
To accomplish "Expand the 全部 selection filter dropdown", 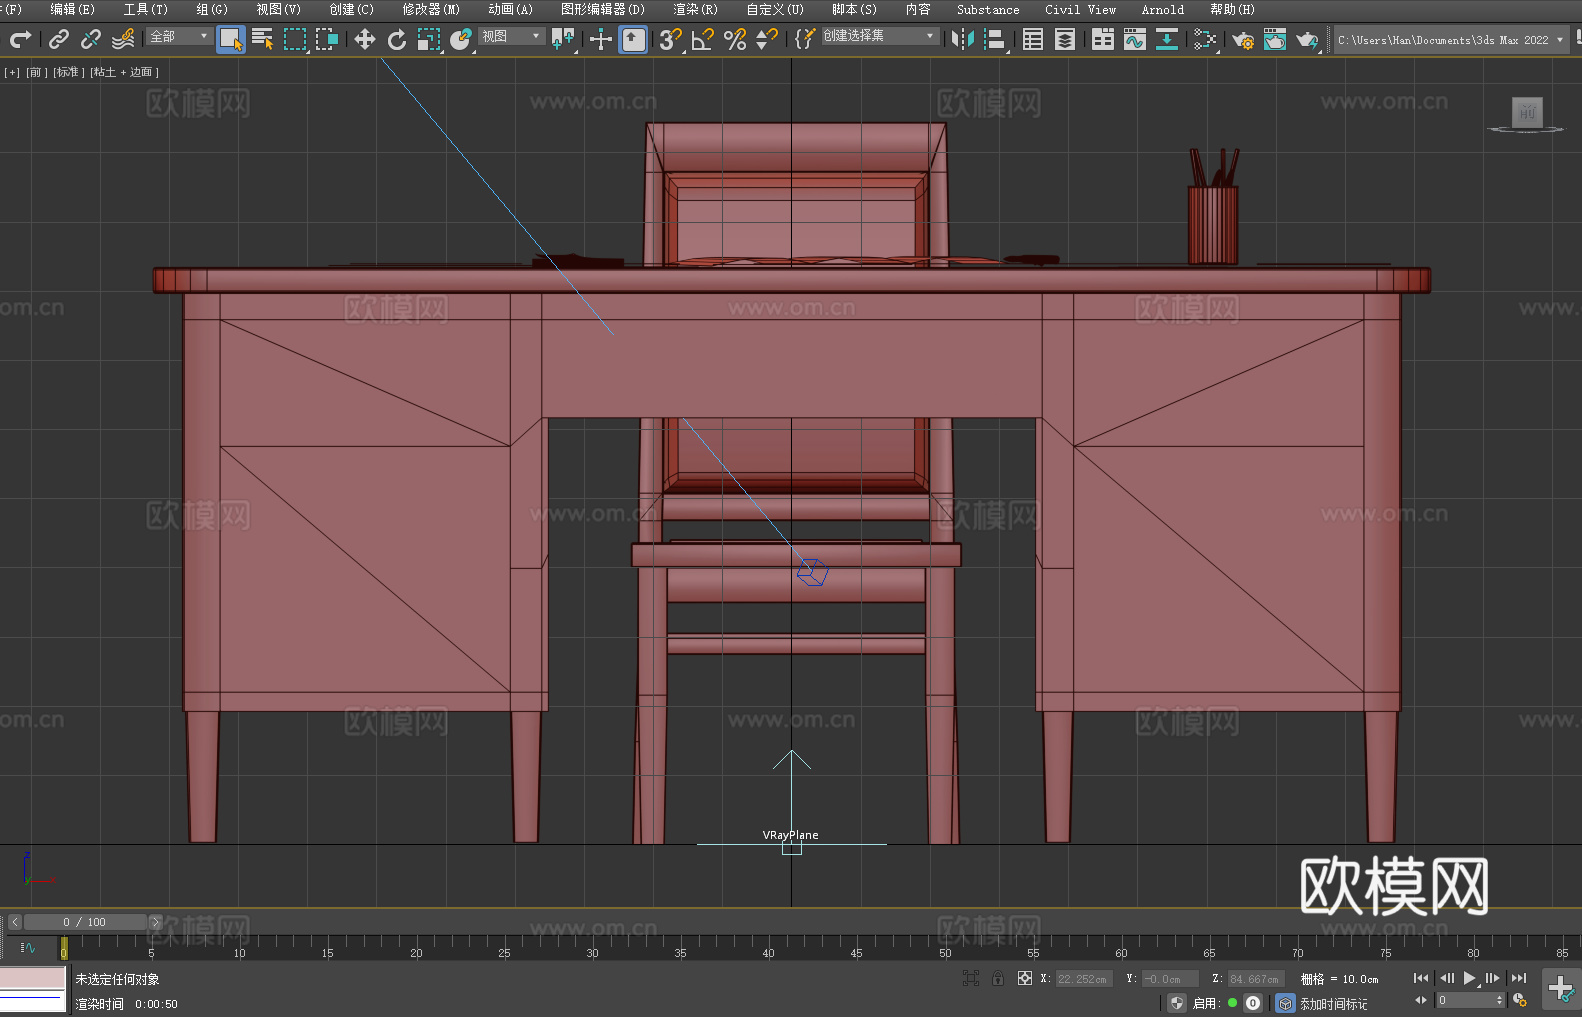I will pos(179,36).
